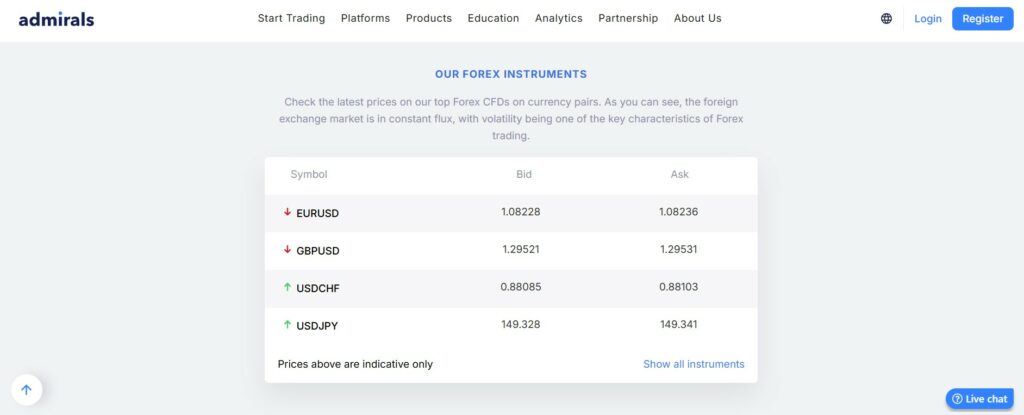Screen dimensions: 1024x415
Task: Click the red down arrow beside GBPUSD
Action: 287,250
